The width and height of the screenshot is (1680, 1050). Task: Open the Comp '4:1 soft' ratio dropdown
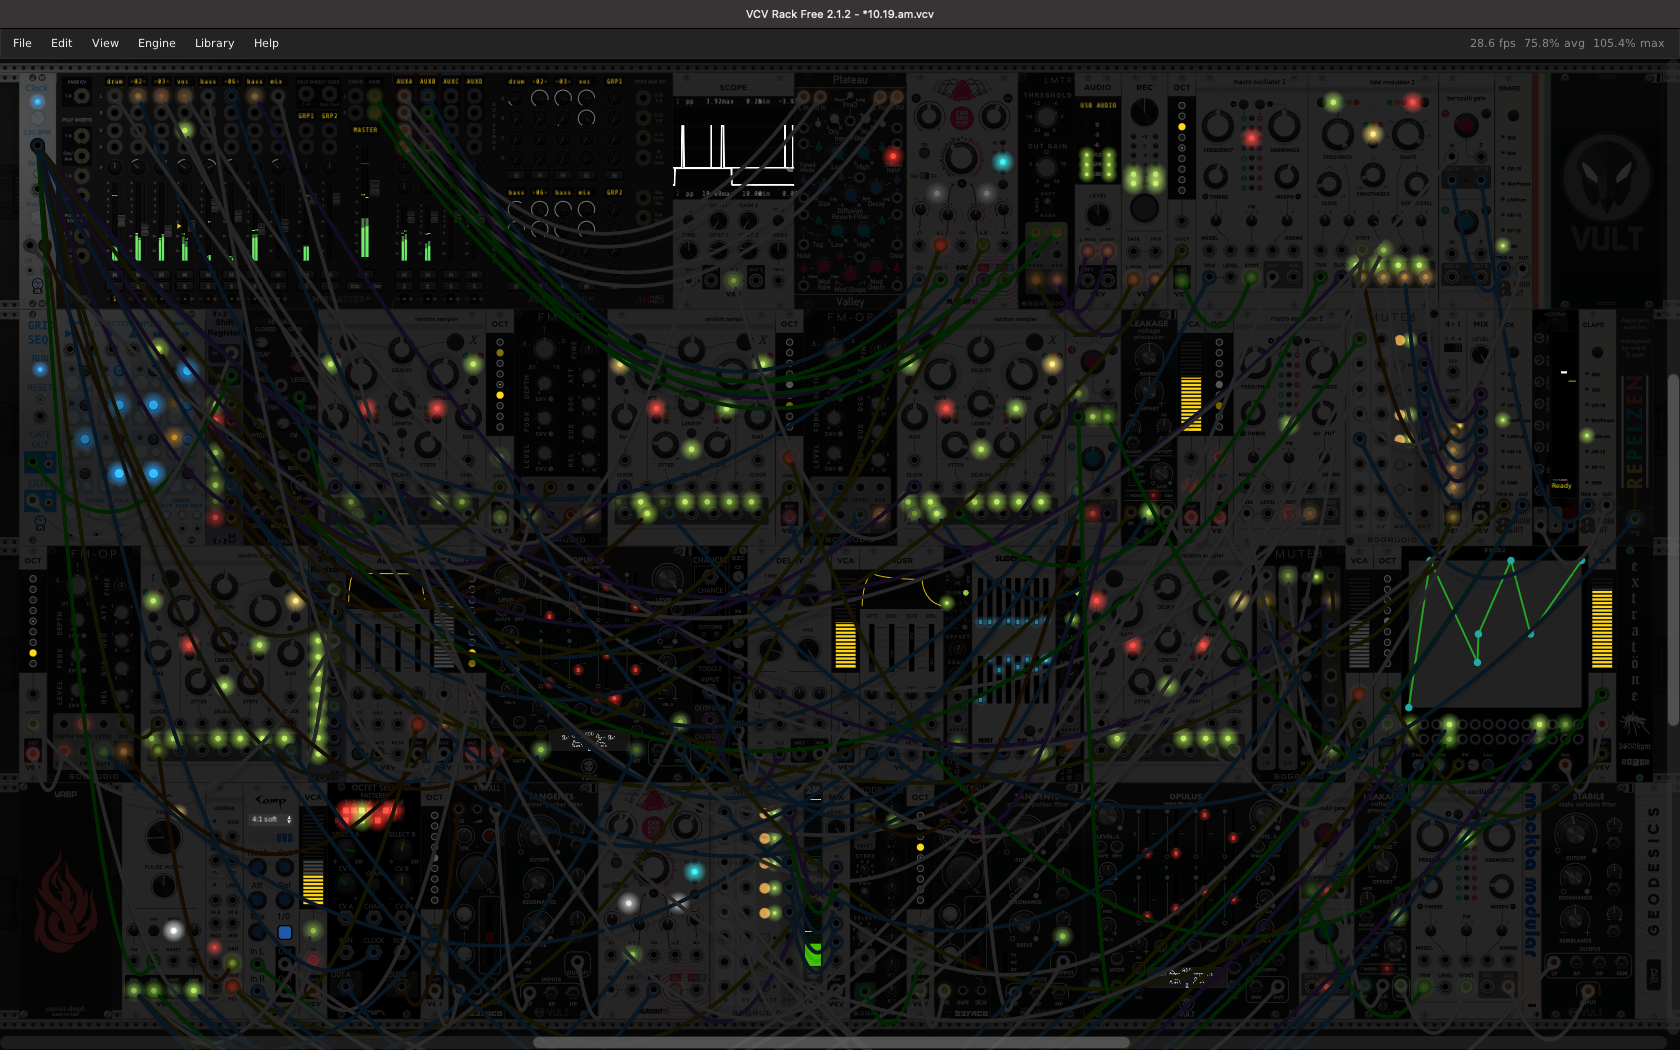click(x=271, y=819)
